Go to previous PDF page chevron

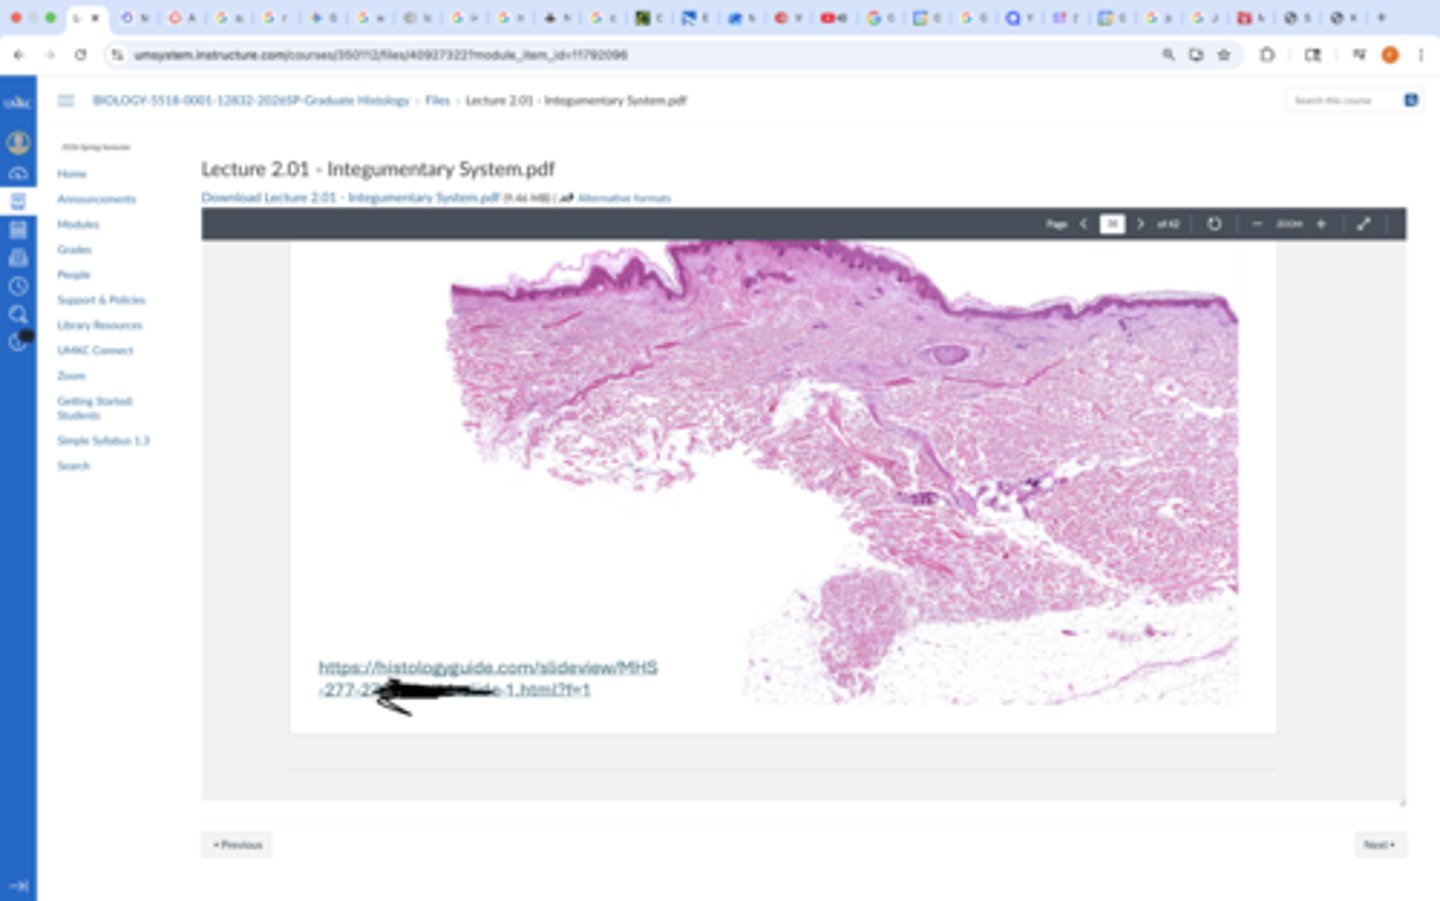click(x=1083, y=224)
